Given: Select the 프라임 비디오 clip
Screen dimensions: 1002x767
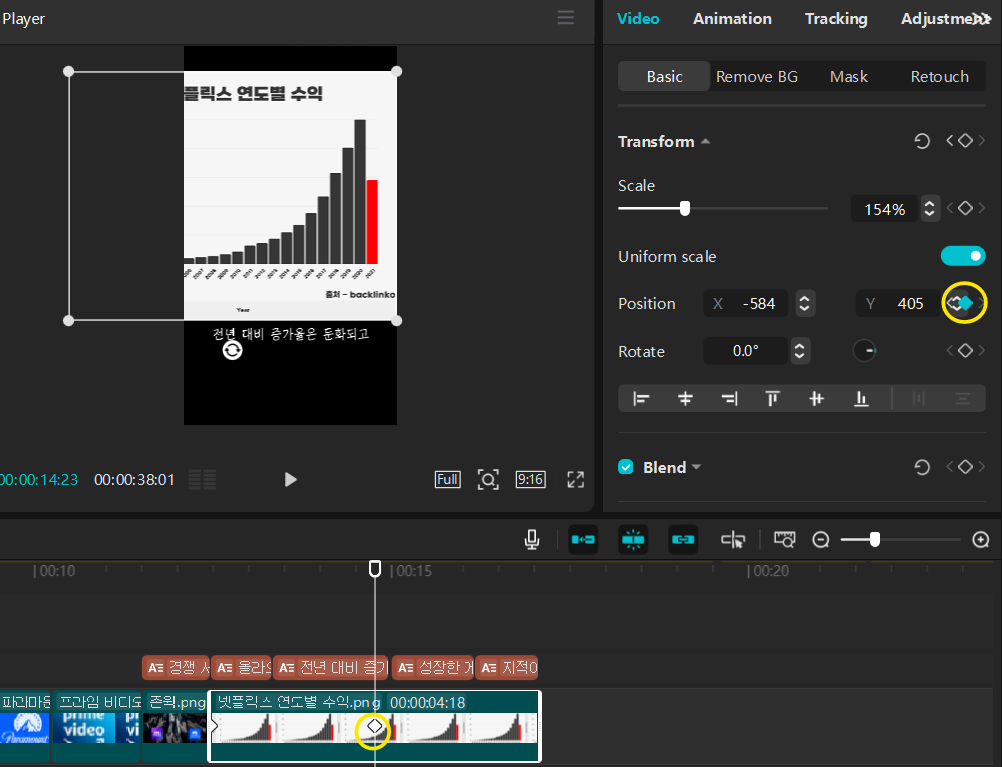Looking at the screenshot, I should tap(96, 725).
